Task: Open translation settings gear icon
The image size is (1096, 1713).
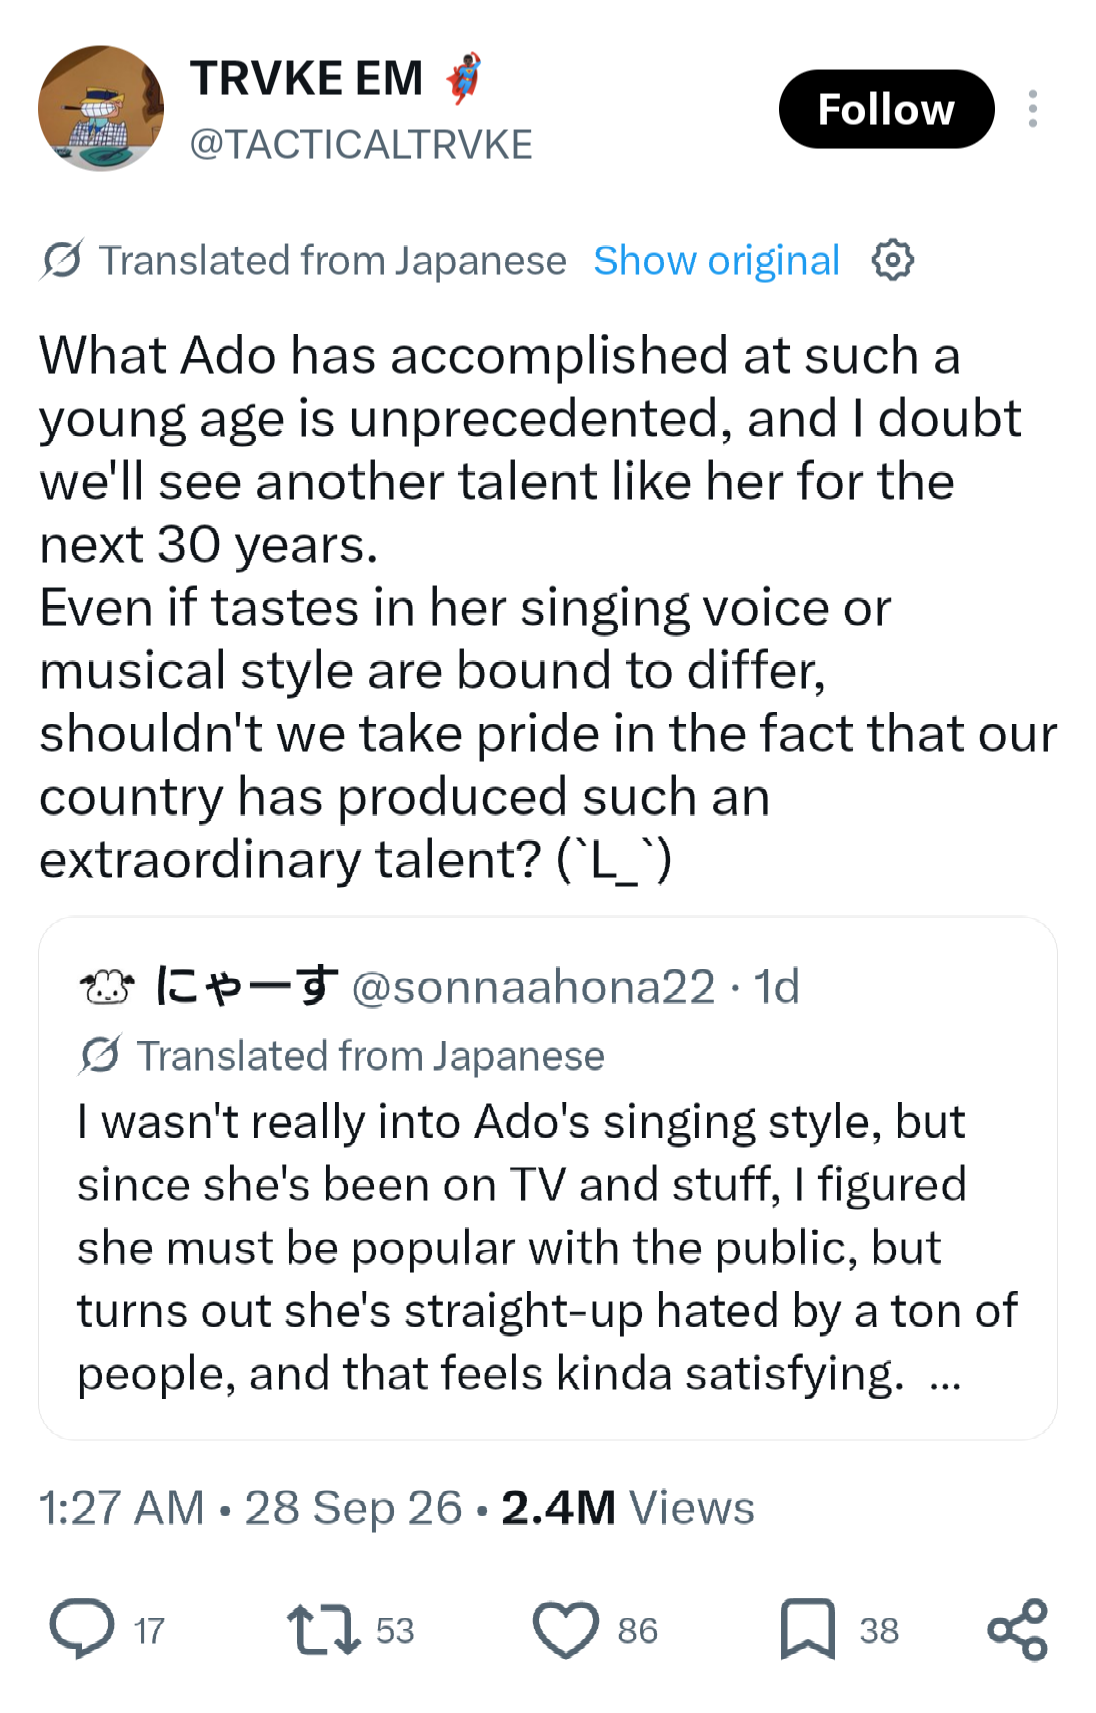Action: tap(892, 261)
